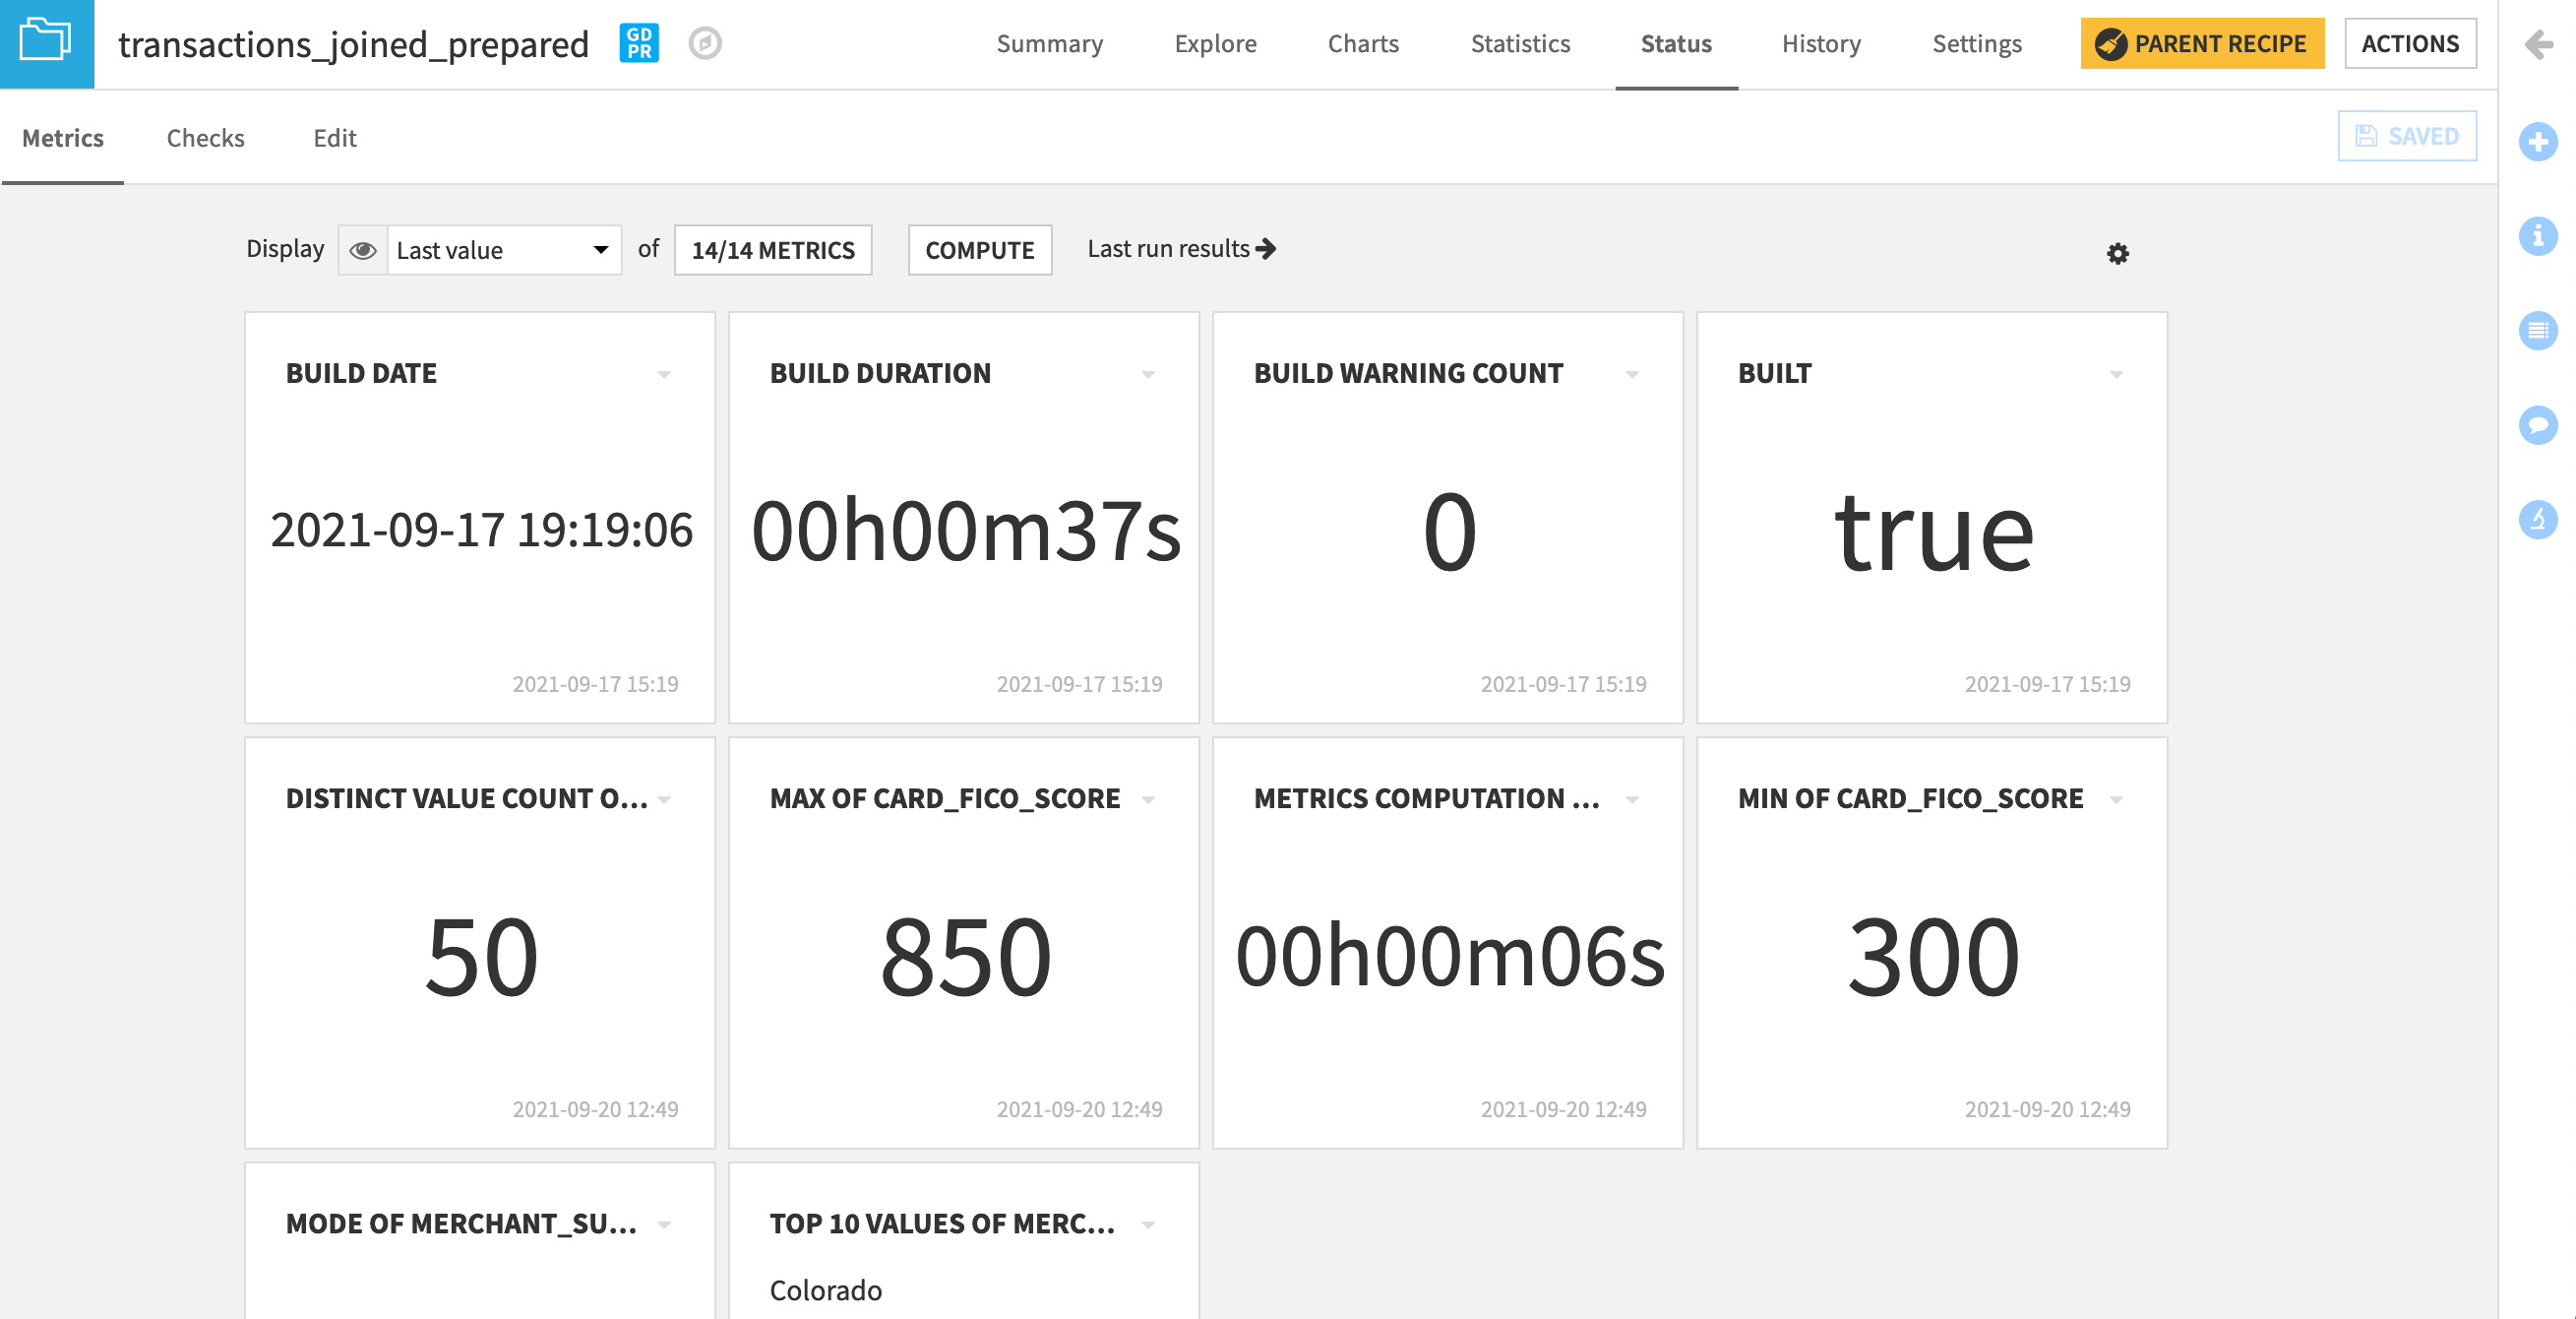Expand the DISTINCT VALUE COUNT dropdown arrow
2576x1319 pixels.
pos(664,797)
